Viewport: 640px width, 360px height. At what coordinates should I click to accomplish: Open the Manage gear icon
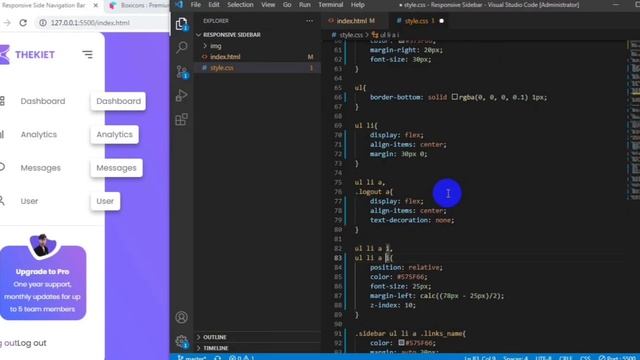182,341
